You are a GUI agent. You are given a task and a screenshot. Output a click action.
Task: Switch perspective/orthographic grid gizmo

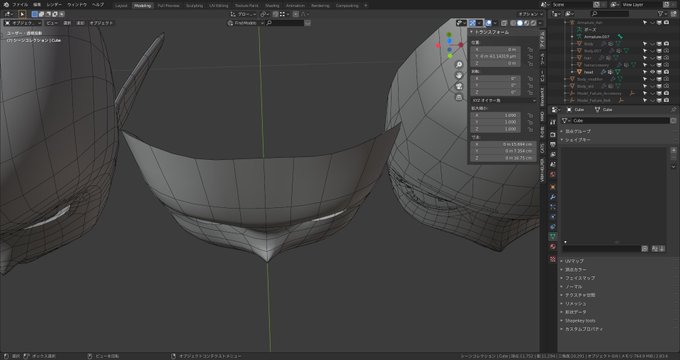(x=459, y=97)
